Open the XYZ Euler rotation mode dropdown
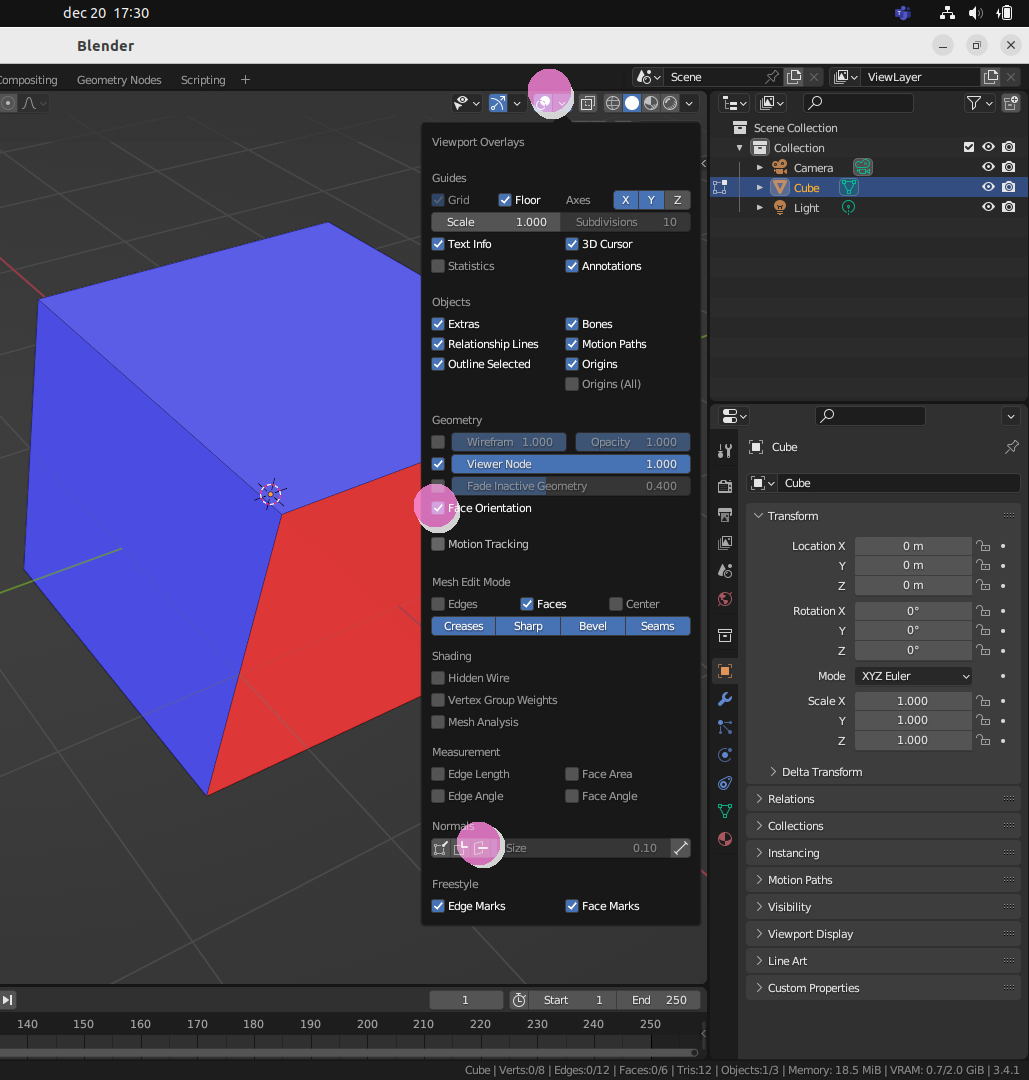 coord(912,675)
